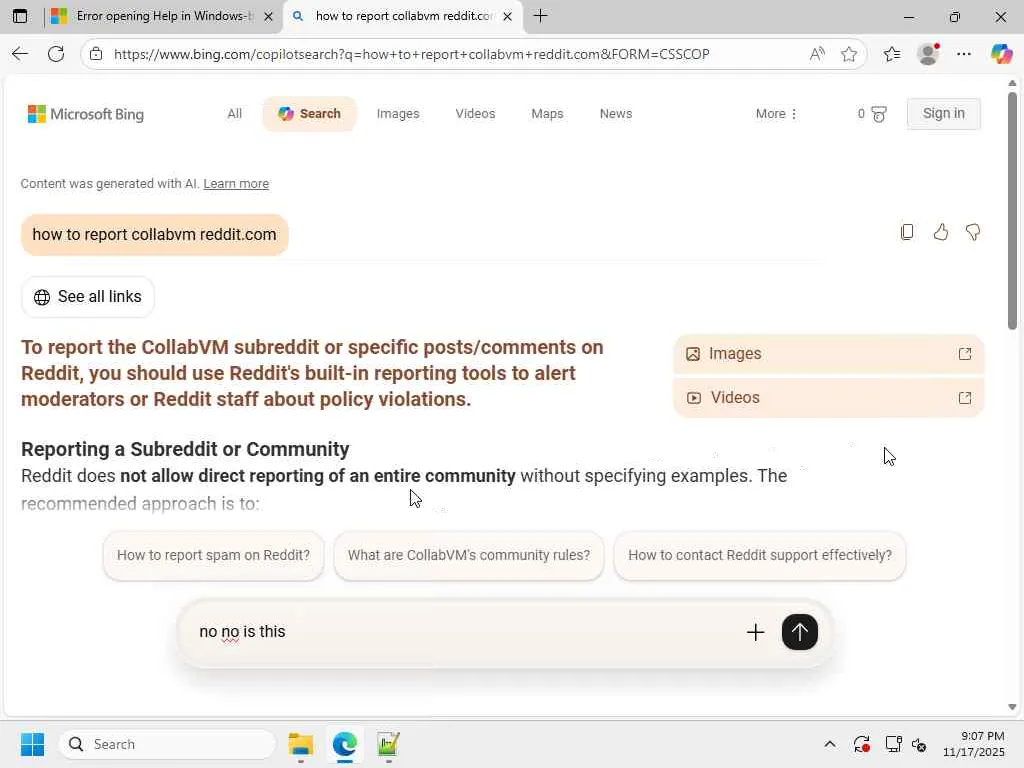
Task: Open the Images side panel card
Action: (x=828, y=354)
